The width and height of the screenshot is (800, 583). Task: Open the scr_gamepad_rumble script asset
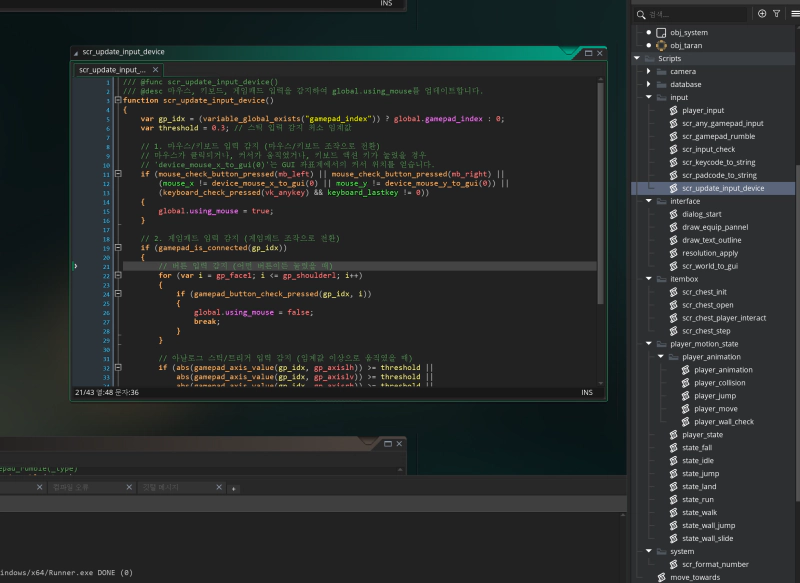(x=718, y=136)
